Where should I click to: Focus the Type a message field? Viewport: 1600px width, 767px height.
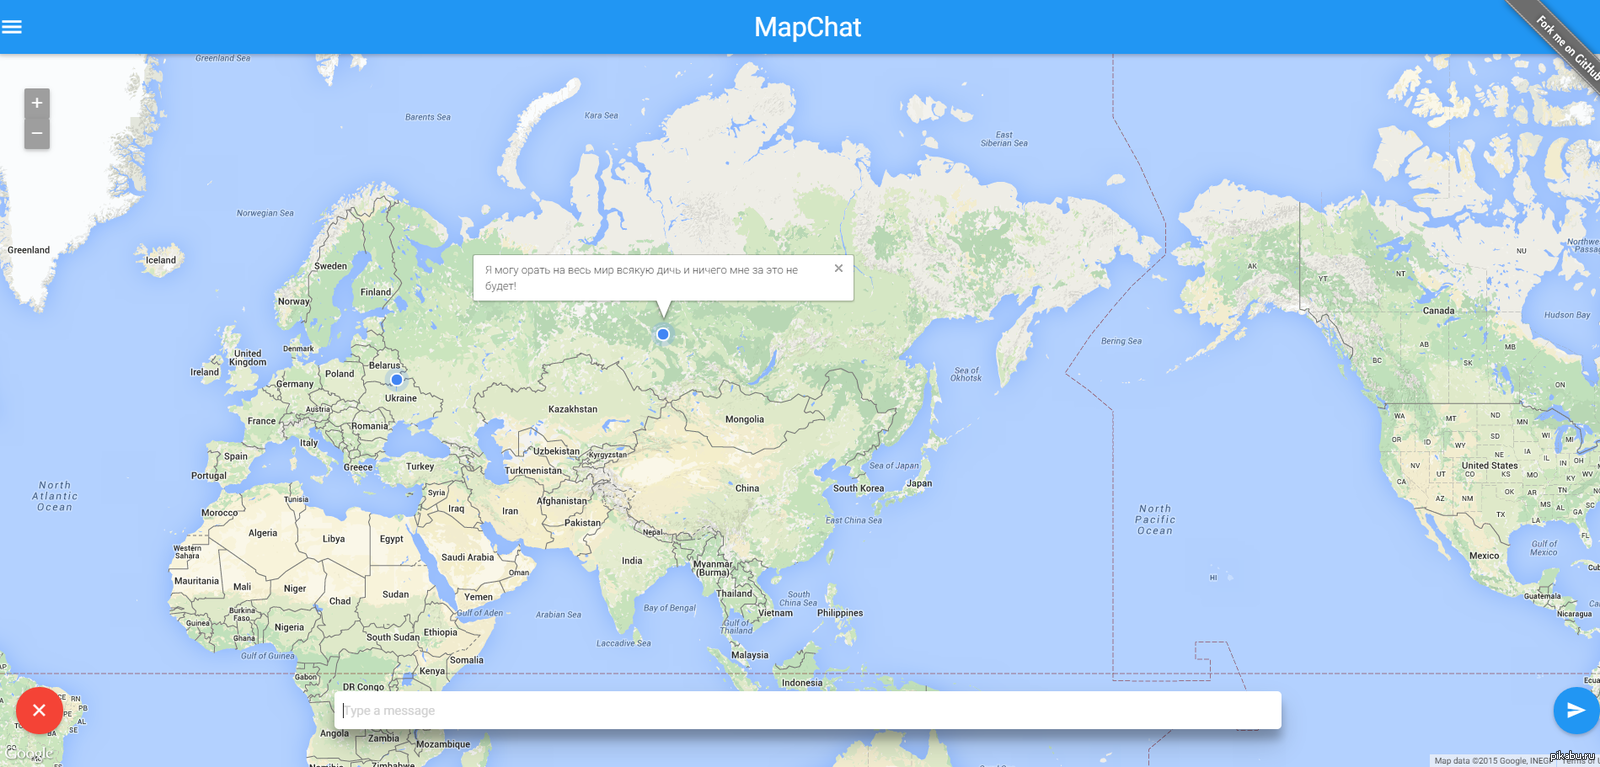pos(807,711)
